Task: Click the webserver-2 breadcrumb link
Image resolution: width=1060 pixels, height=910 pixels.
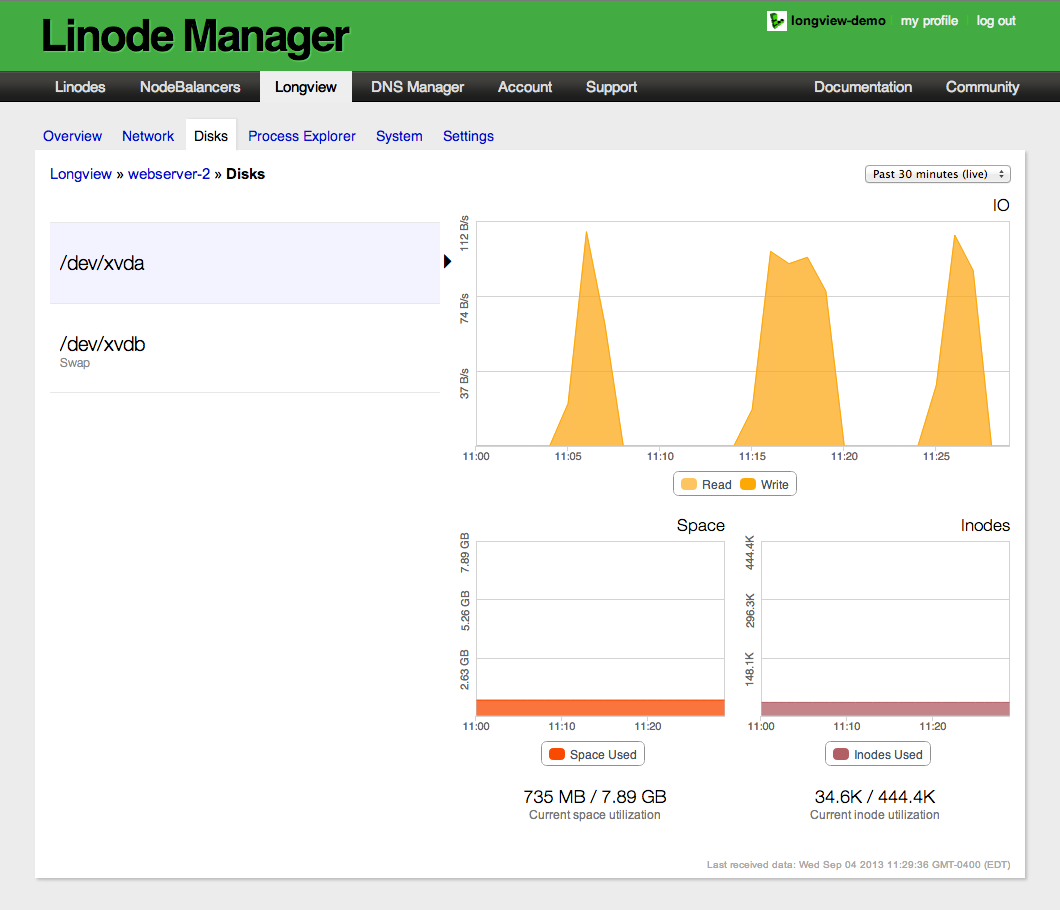Action: (169, 174)
